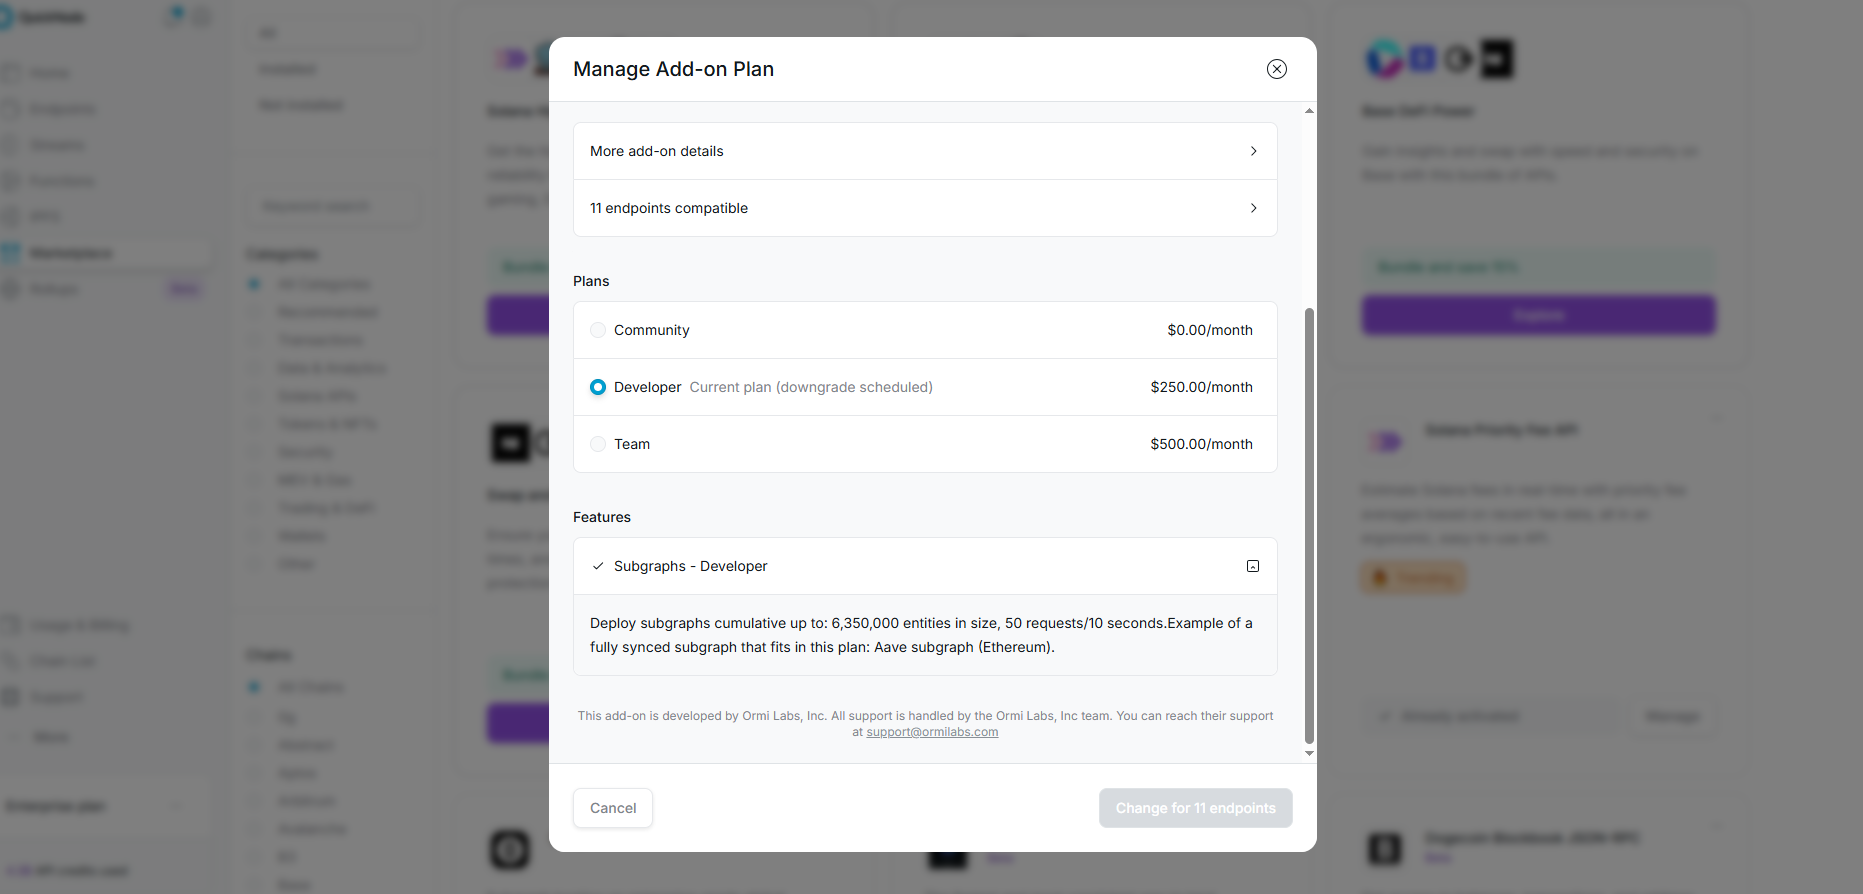This screenshot has height=894, width=1863.
Task: Click the $250.00/month Developer plan price
Action: pyautogui.click(x=1201, y=387)
